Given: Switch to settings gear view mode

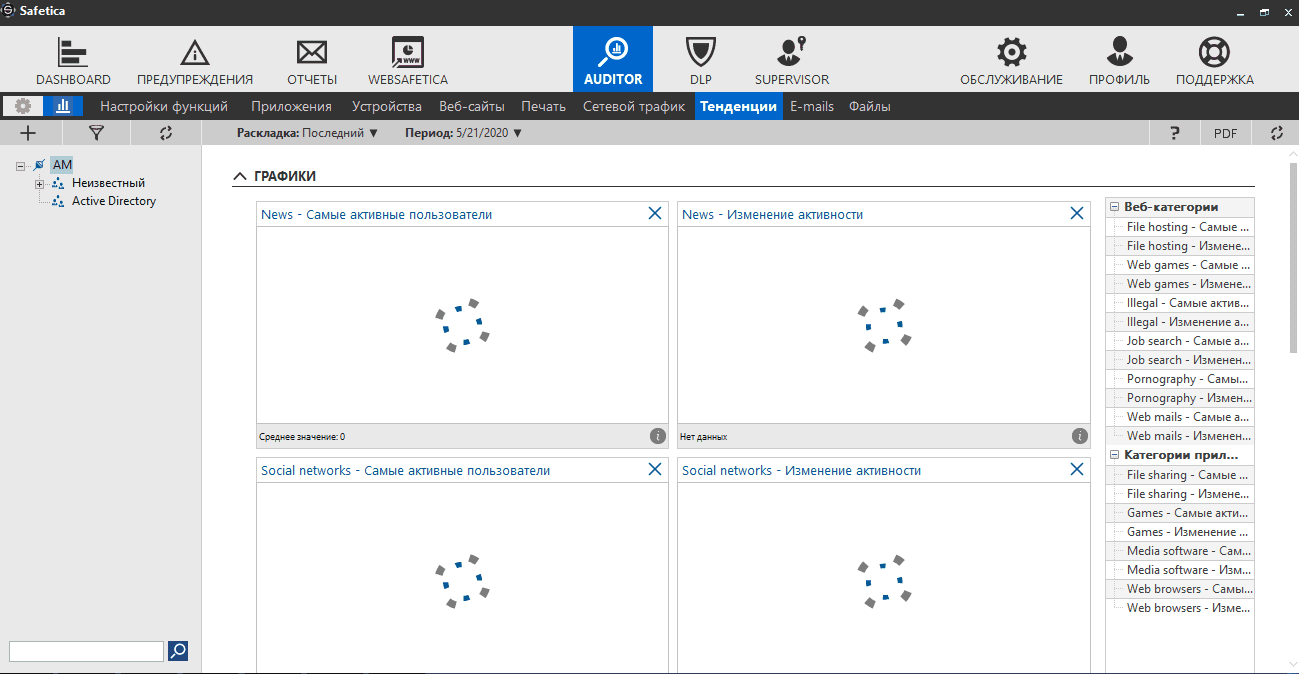Looking at the screenshot, I should [23, 106].
